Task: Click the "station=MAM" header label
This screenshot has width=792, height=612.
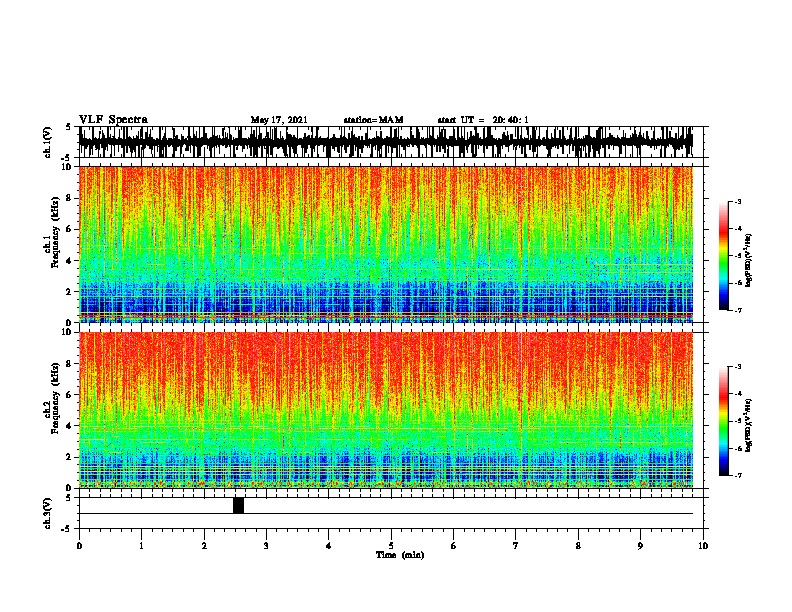Action: click(x=373, y=120)
